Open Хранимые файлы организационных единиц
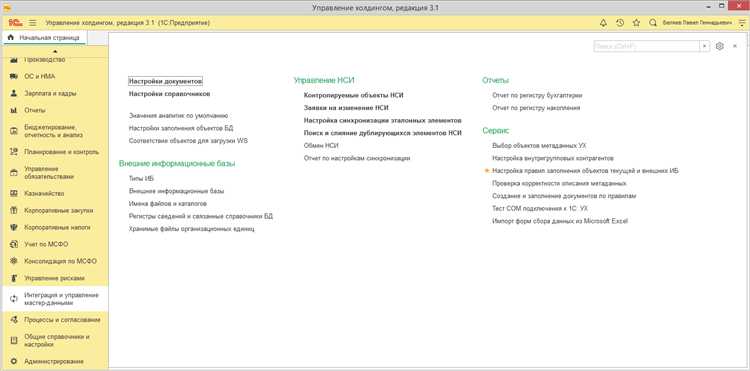This screenshot has width=750, height=371. click(x=191, y=229)
